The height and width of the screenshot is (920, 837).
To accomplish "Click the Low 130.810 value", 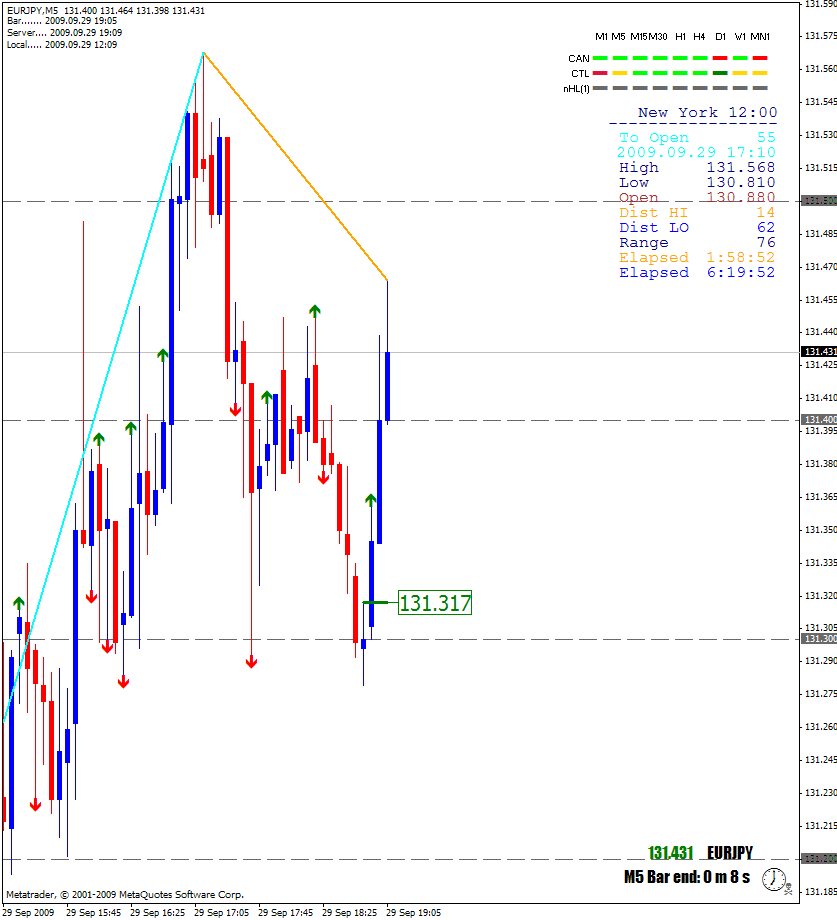I will coord(740,182).
